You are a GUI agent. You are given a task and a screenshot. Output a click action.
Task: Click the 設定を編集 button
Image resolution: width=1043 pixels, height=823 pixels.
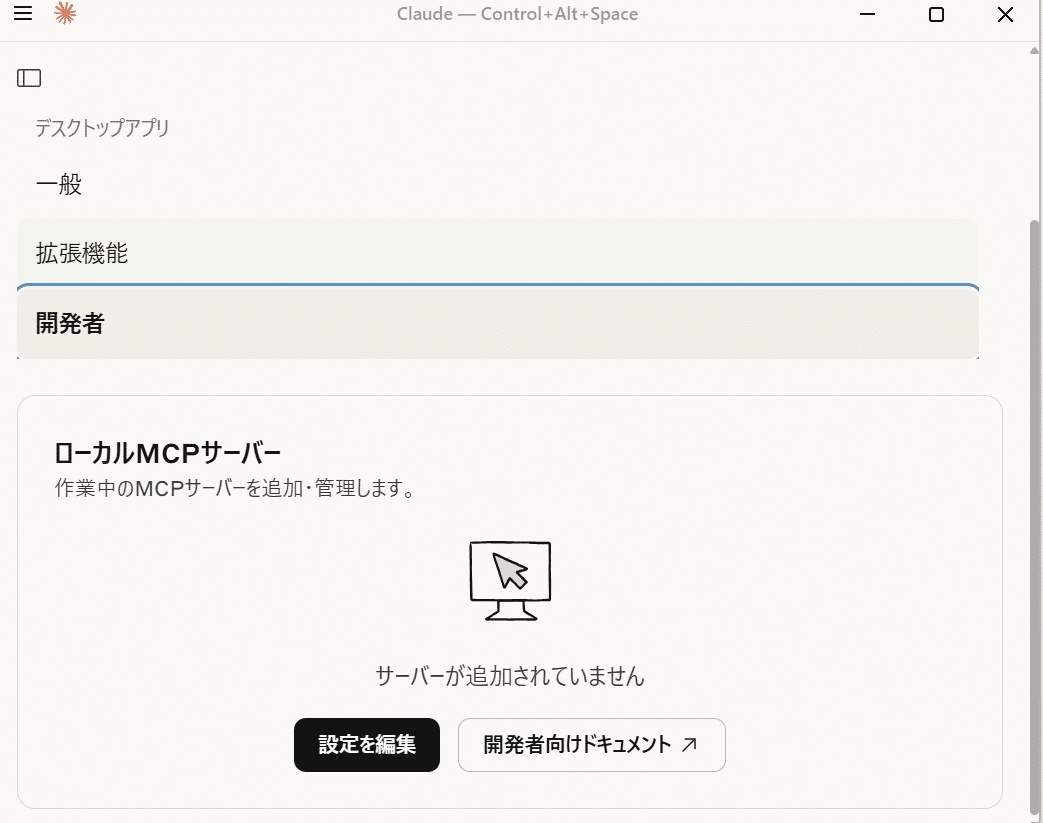367,744
